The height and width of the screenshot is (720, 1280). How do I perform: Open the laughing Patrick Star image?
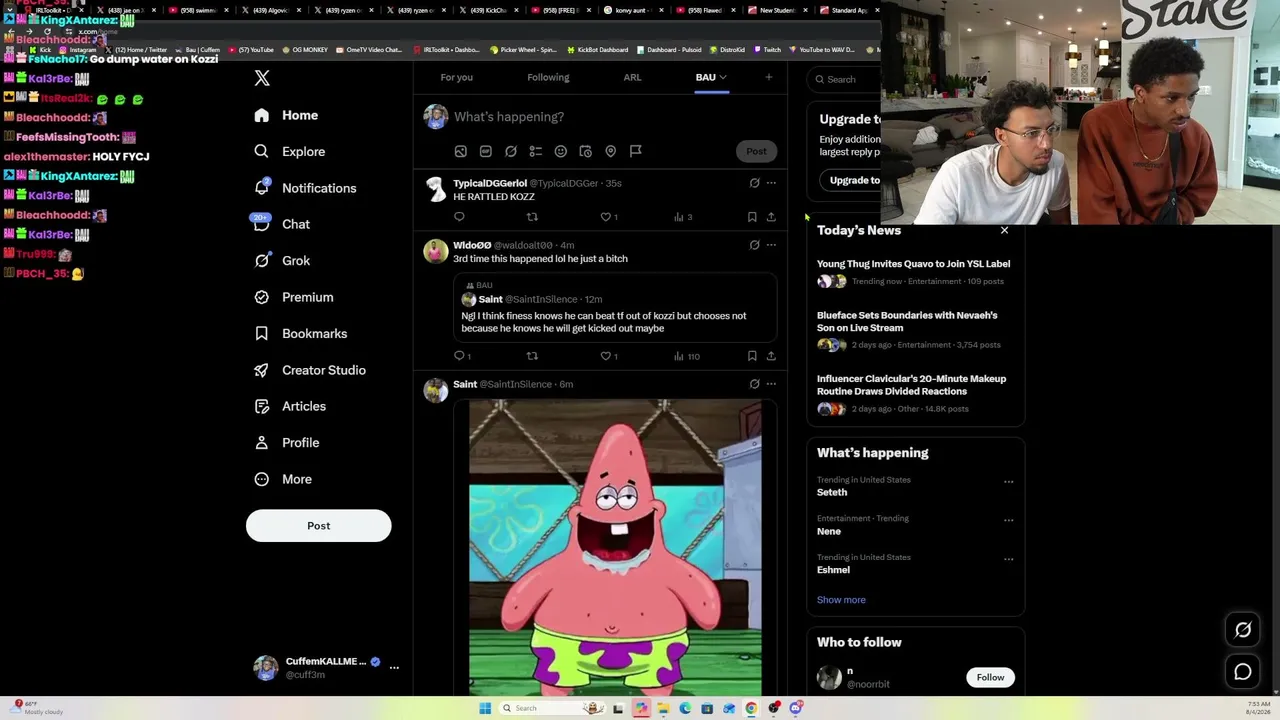click(x=615, y=548)
